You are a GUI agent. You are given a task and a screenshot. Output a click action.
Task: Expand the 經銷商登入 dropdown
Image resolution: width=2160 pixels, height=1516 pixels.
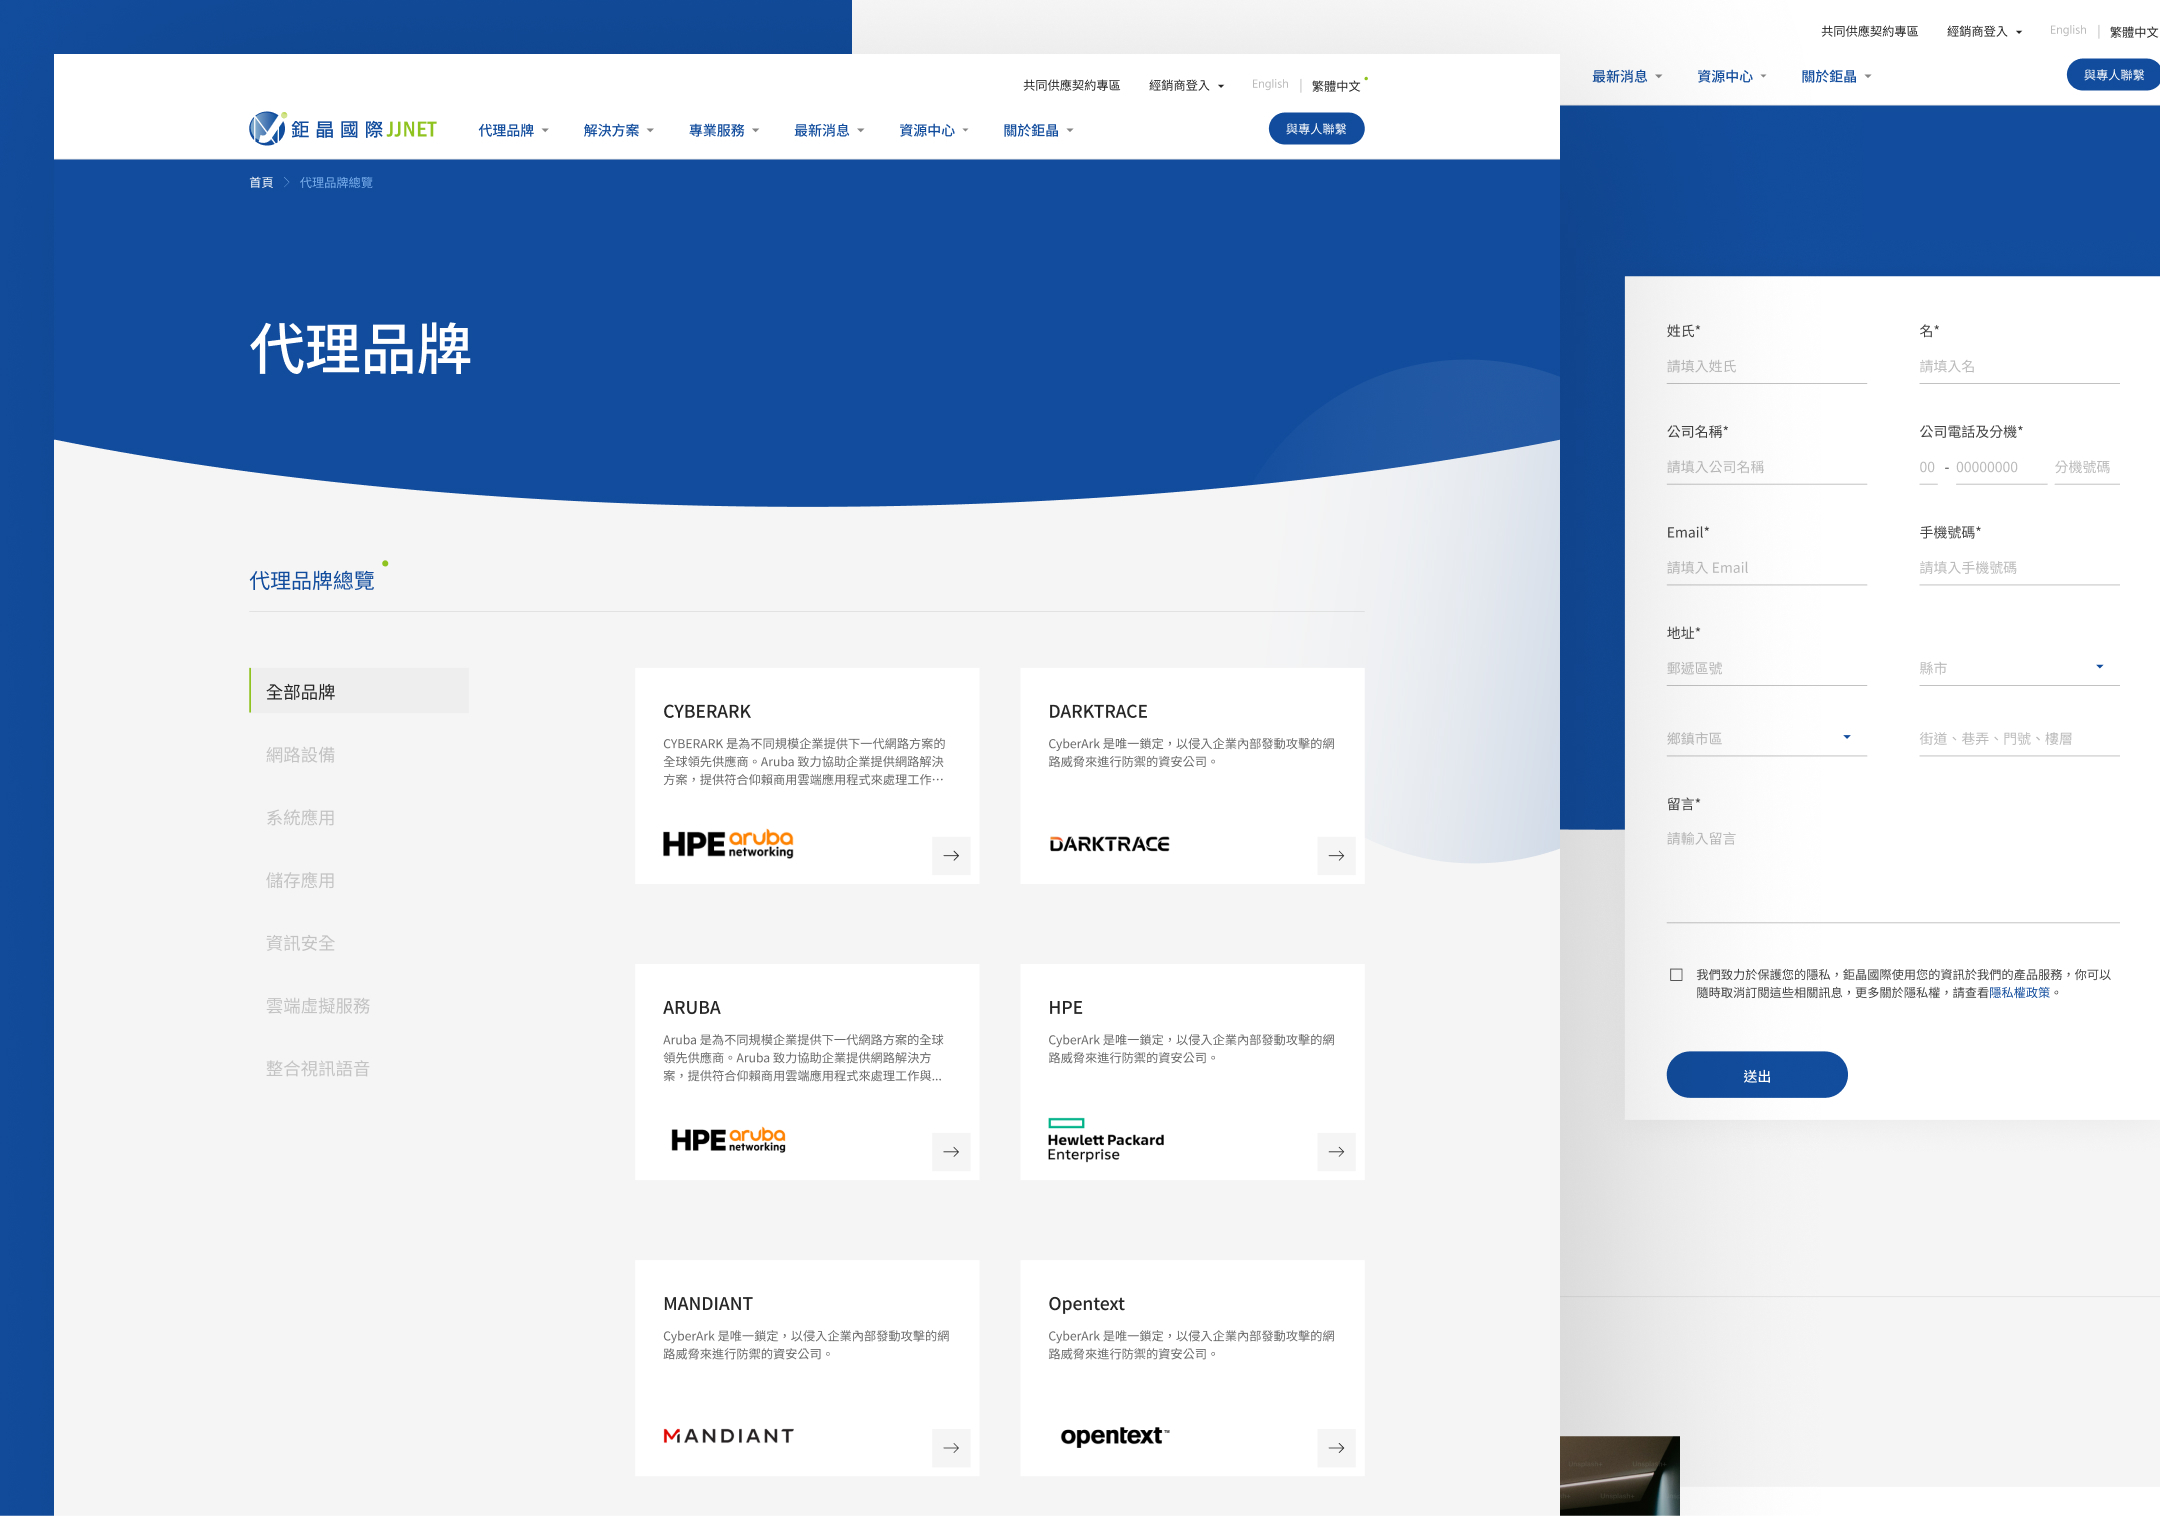tap(1186, 84)
